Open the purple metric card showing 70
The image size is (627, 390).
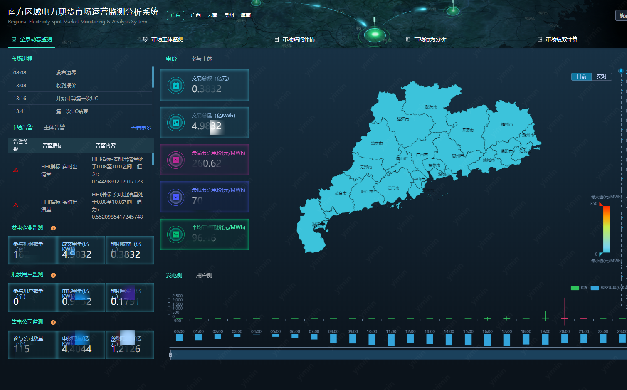(204, 196)
